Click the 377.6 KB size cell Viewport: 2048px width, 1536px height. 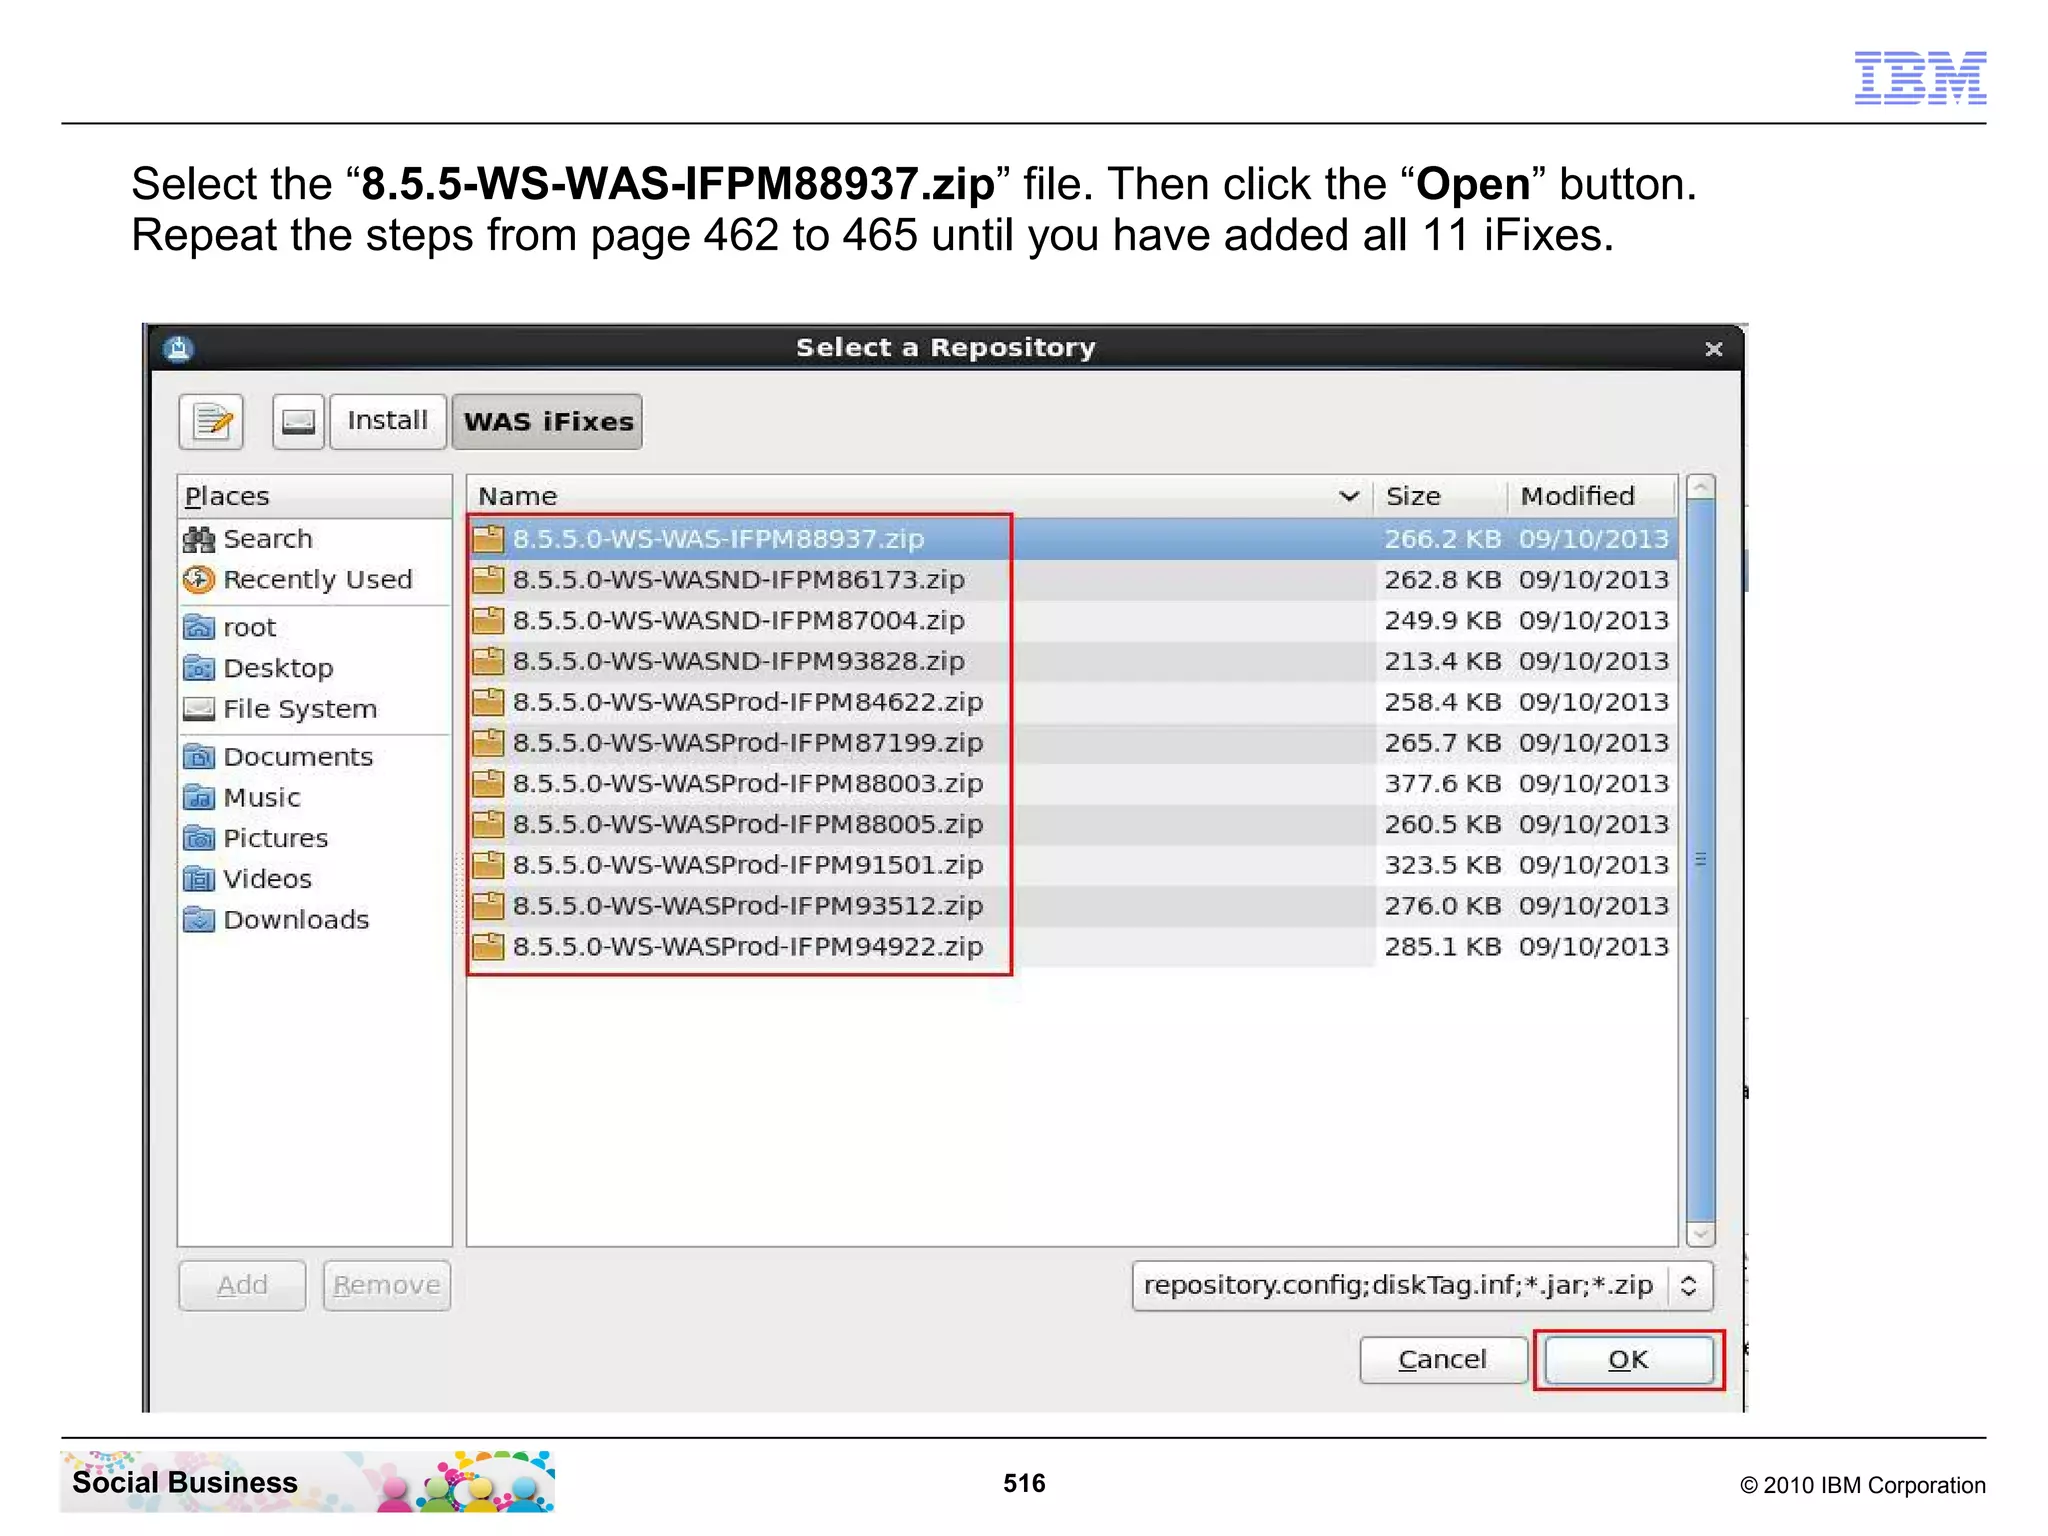tap(1442, 784)
